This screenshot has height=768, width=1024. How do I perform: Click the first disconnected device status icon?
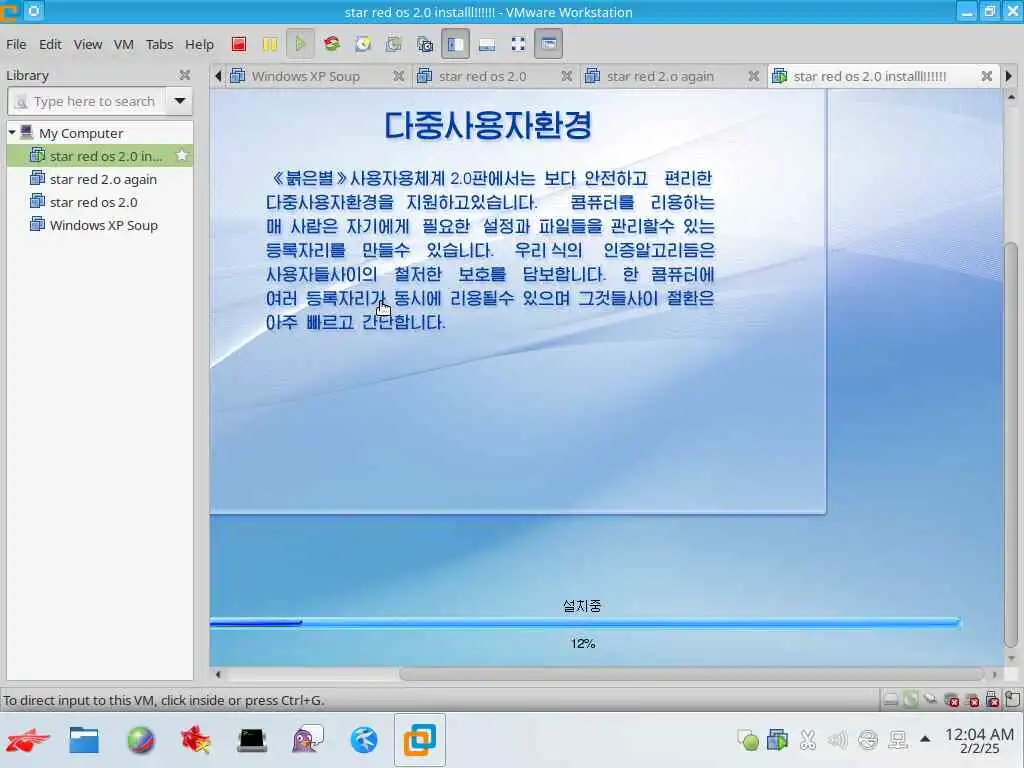952,700
